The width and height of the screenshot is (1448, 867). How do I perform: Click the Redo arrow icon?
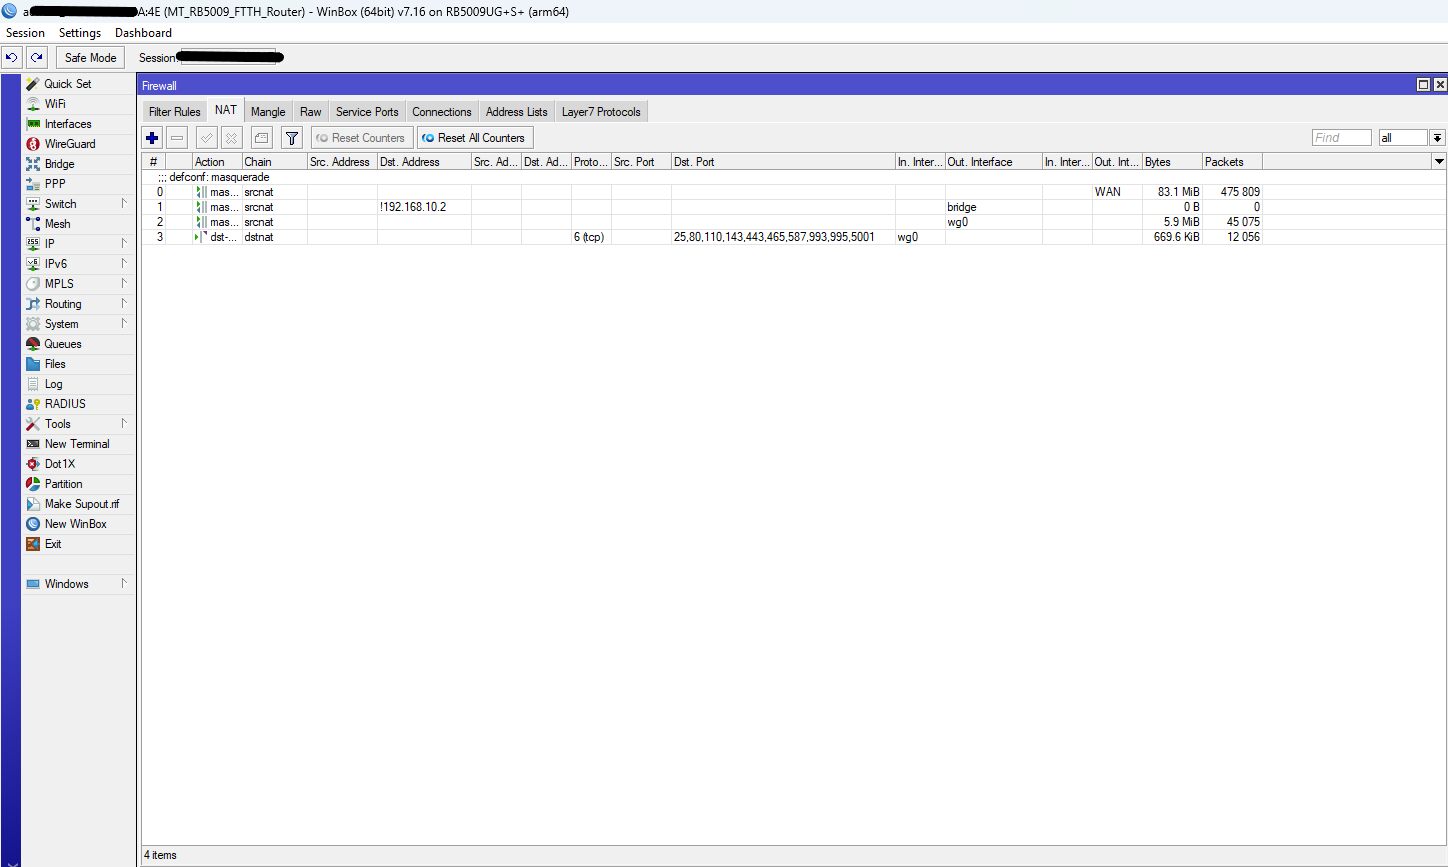tap(37, 58)
